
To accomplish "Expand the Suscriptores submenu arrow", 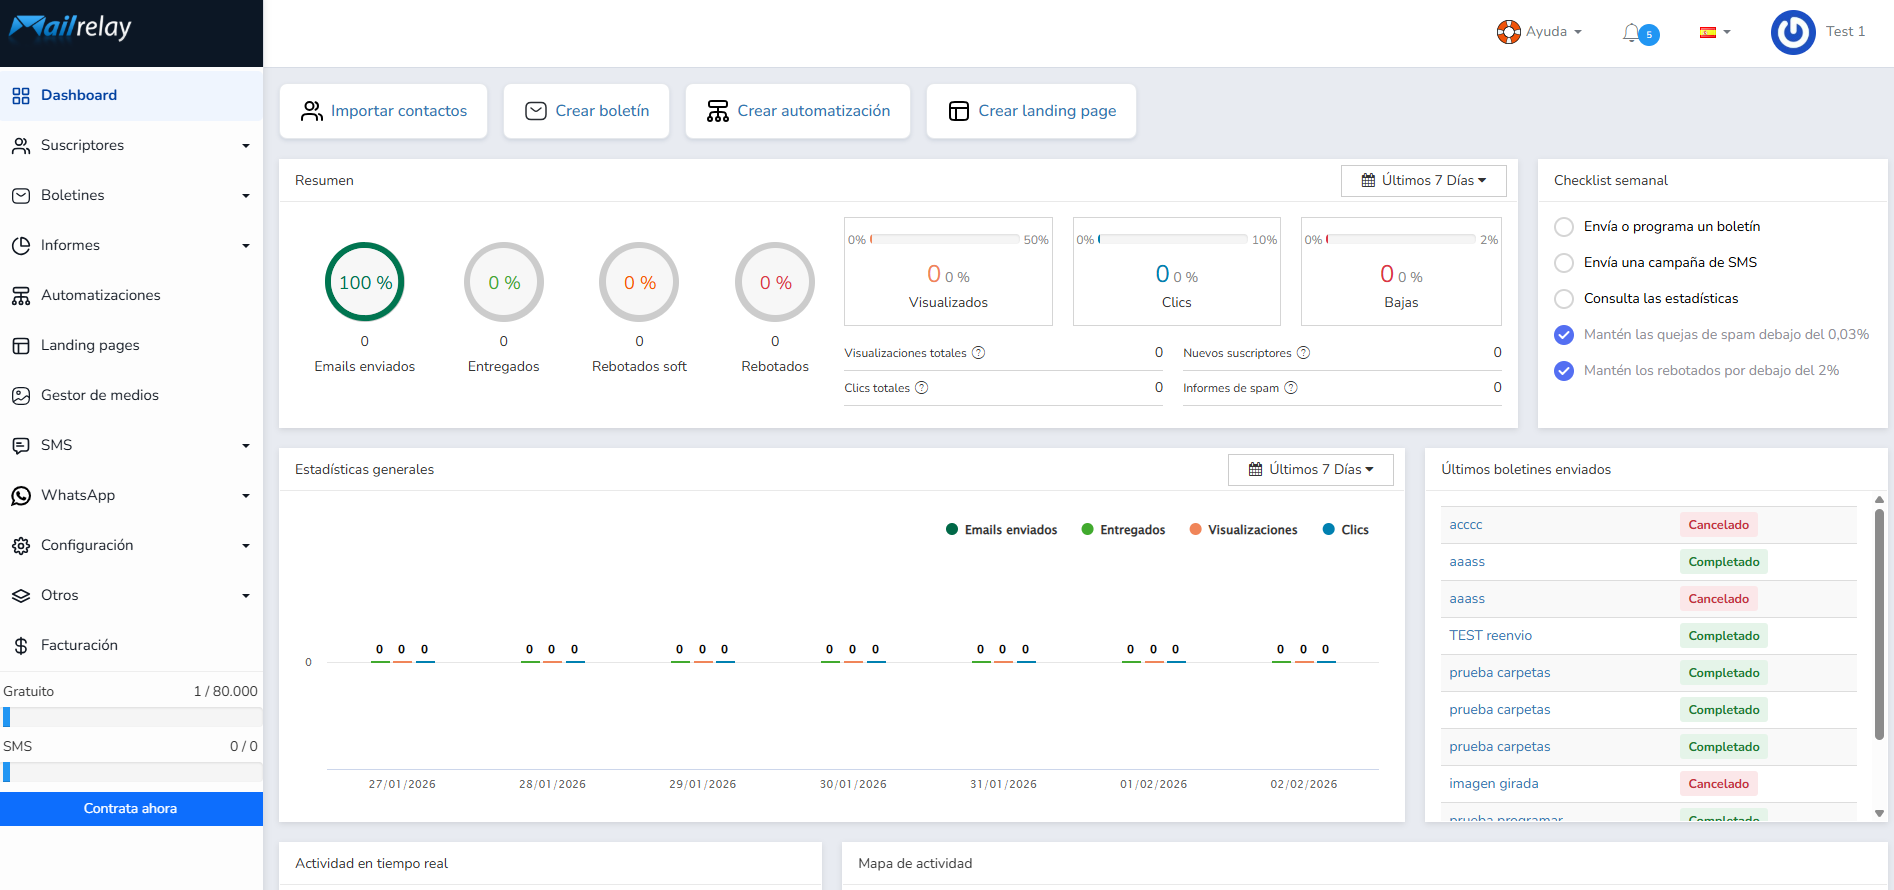I will 246,146.
